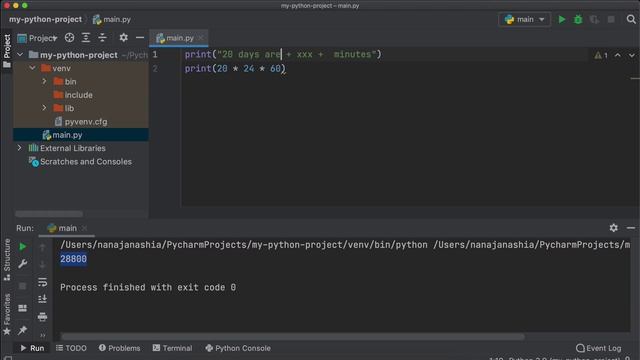Click the stop icon in top toolbar

pyautogui.click(x=611, y=19)
